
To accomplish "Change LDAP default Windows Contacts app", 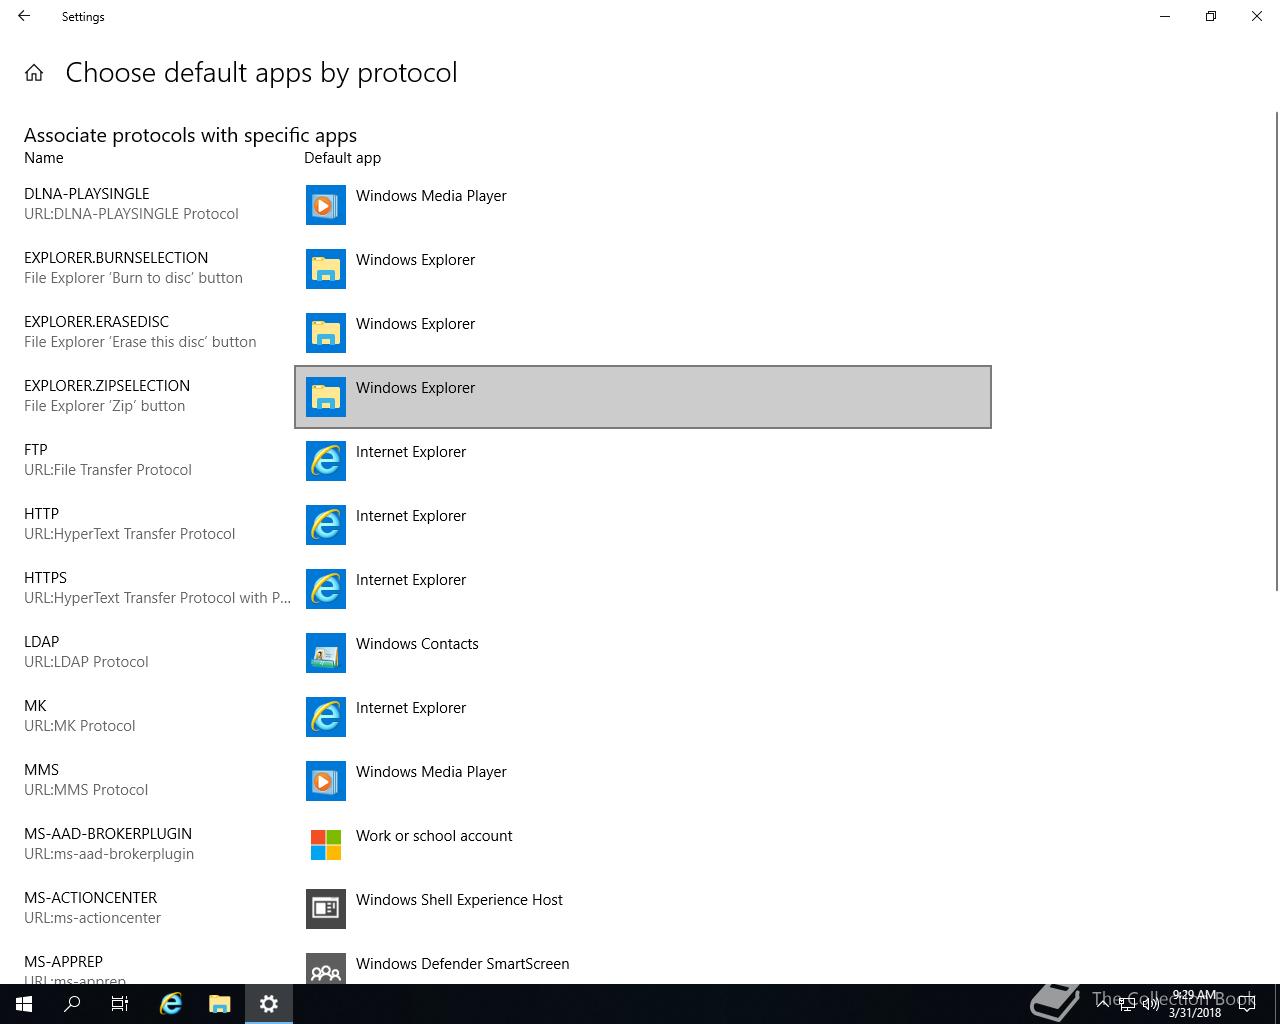I will tap(643, 653).
